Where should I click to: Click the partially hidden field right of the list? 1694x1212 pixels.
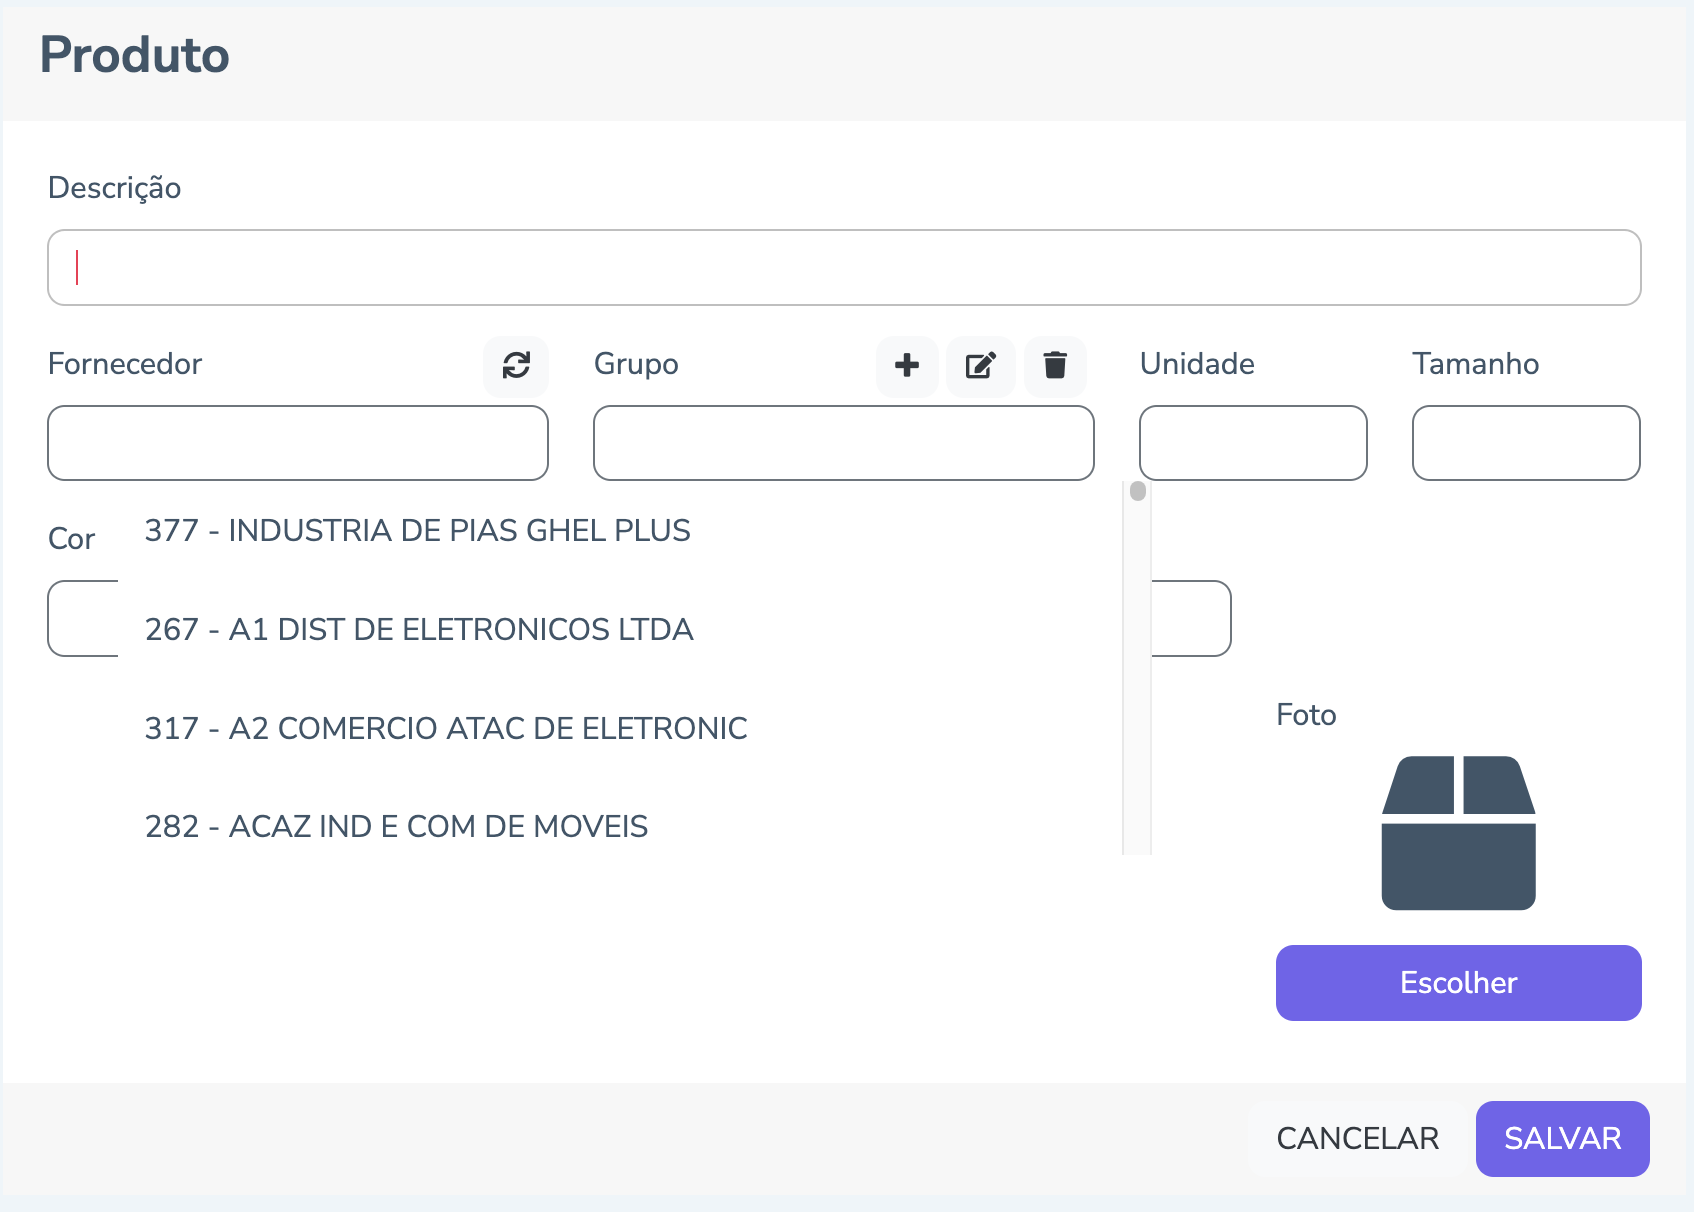click(x=1191, y=618)
